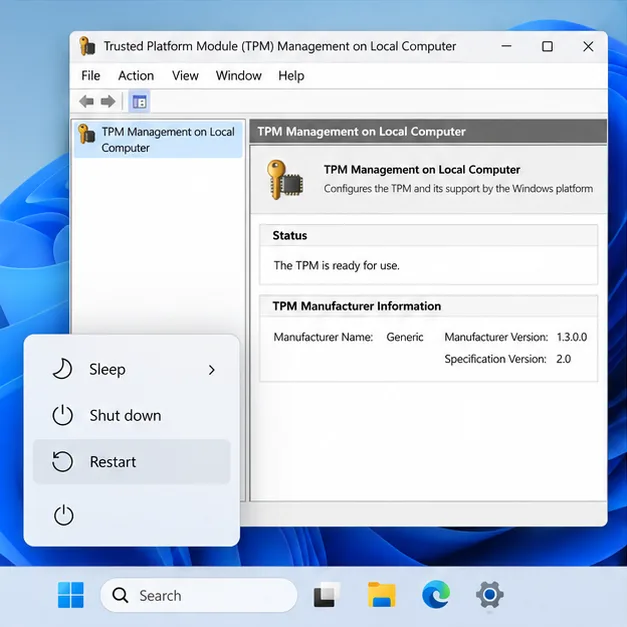Expand the Sleep submenu chevron
627x627 pixels.
(212, 370)
